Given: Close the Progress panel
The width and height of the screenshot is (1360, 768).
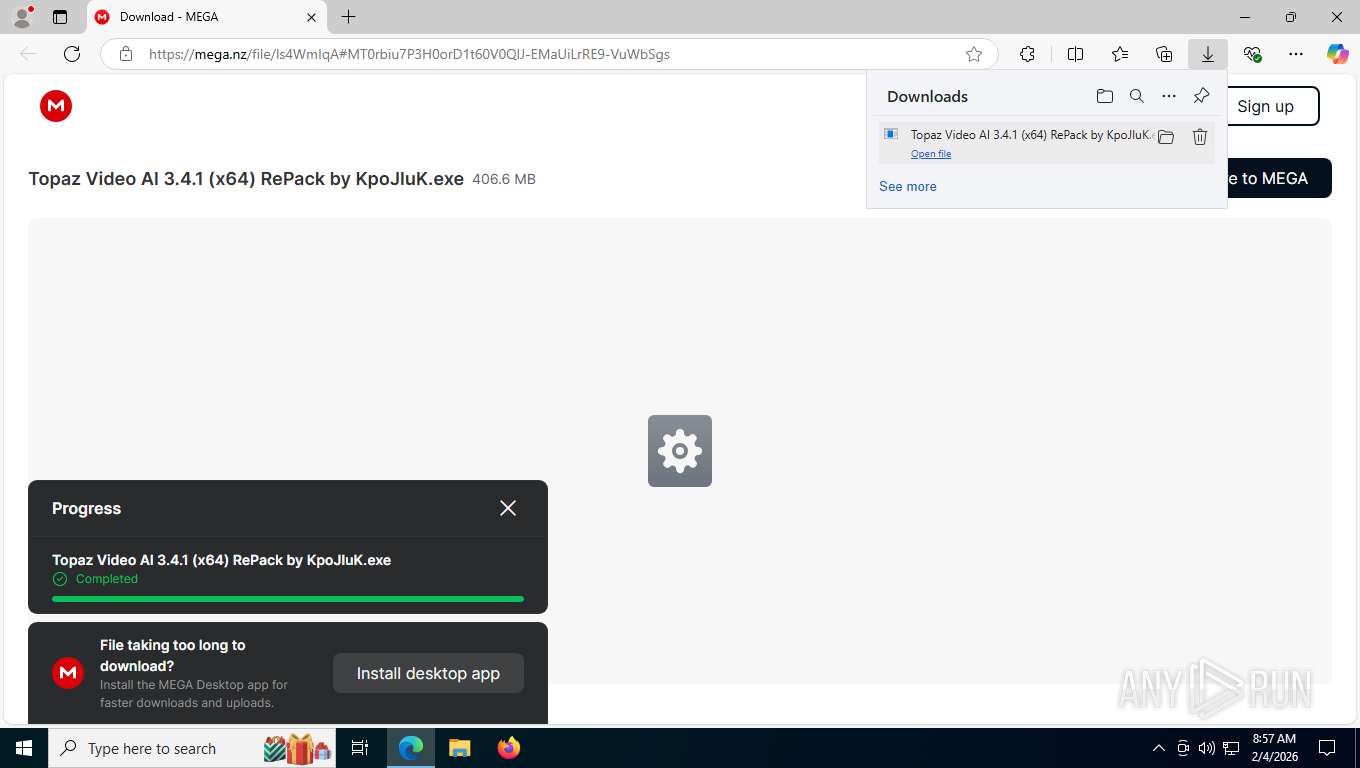Looking at the screenshot, I should point(508,508).
